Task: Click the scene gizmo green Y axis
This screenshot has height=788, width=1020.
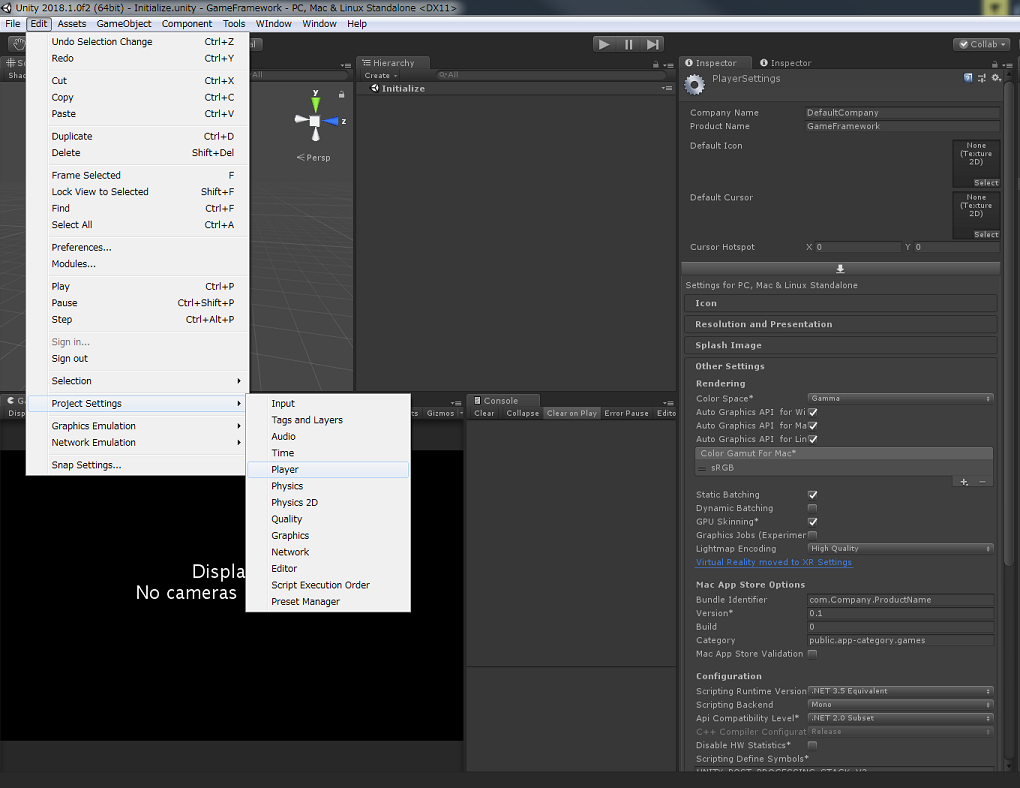Action: 315,103
